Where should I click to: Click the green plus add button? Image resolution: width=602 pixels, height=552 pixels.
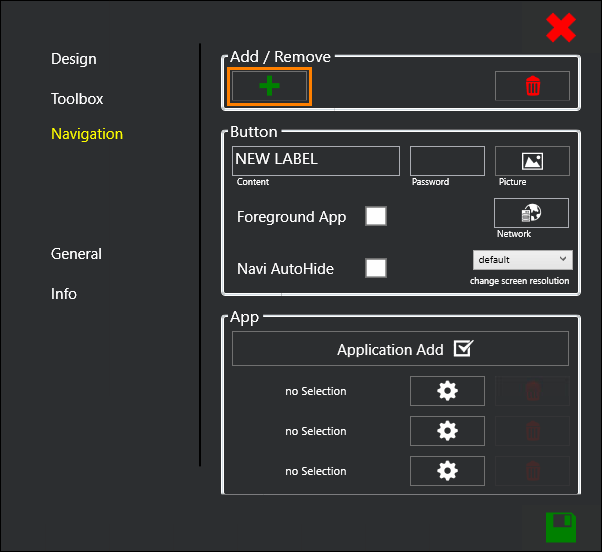[269, 87]
